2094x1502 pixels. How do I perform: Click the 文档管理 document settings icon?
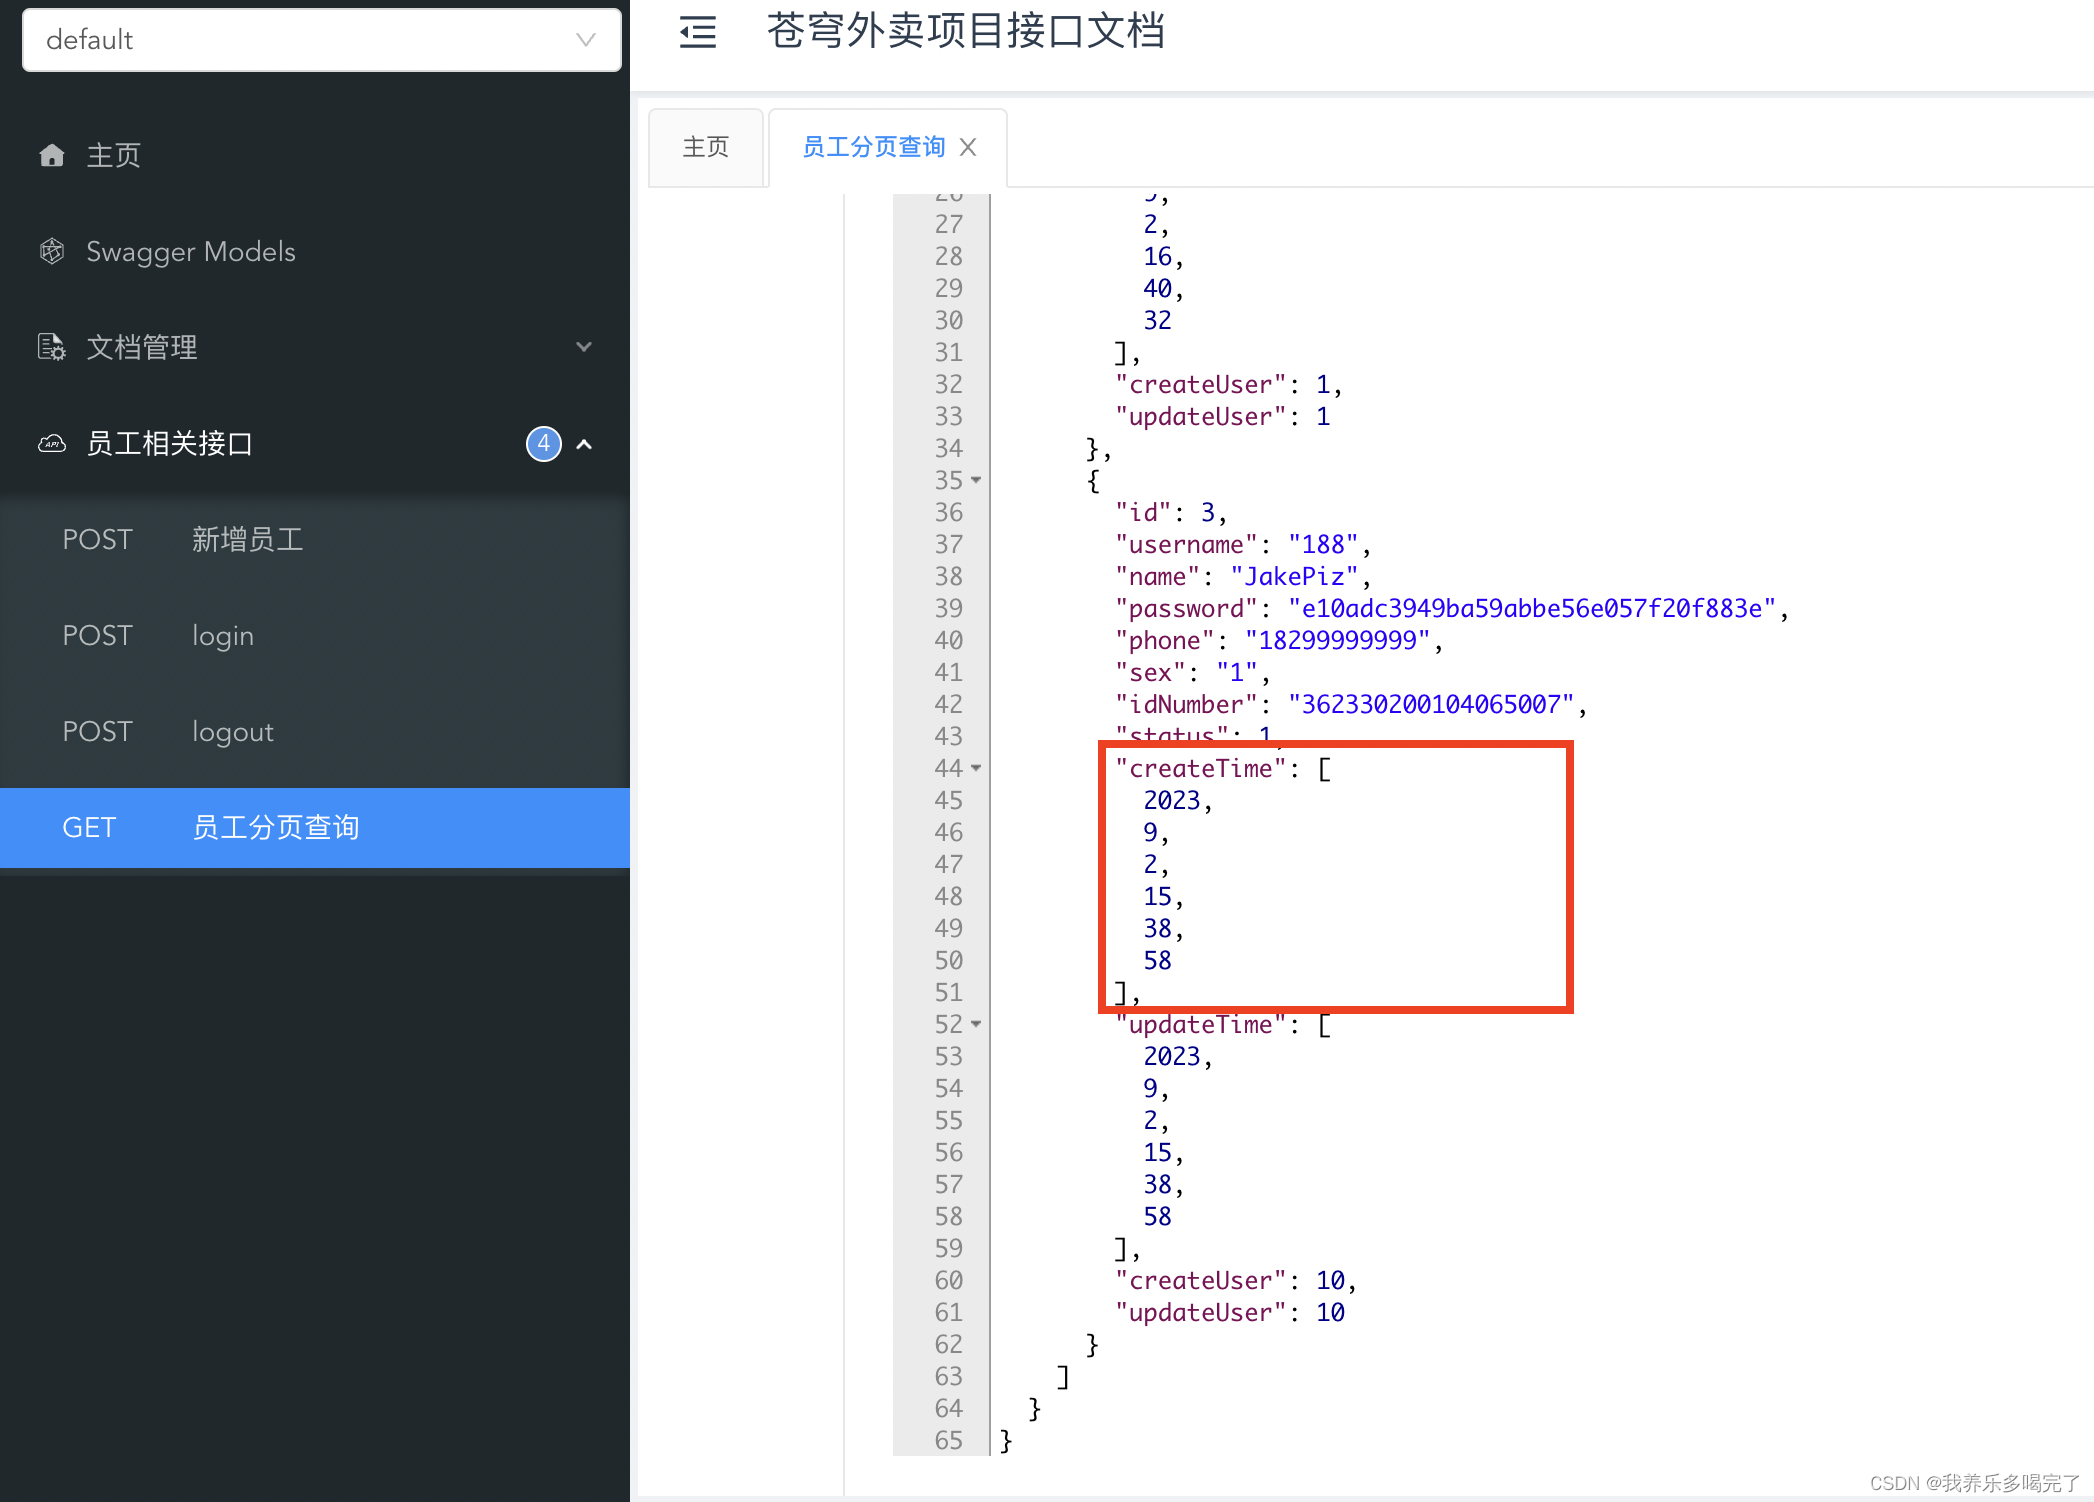click(x=52, y=347)
